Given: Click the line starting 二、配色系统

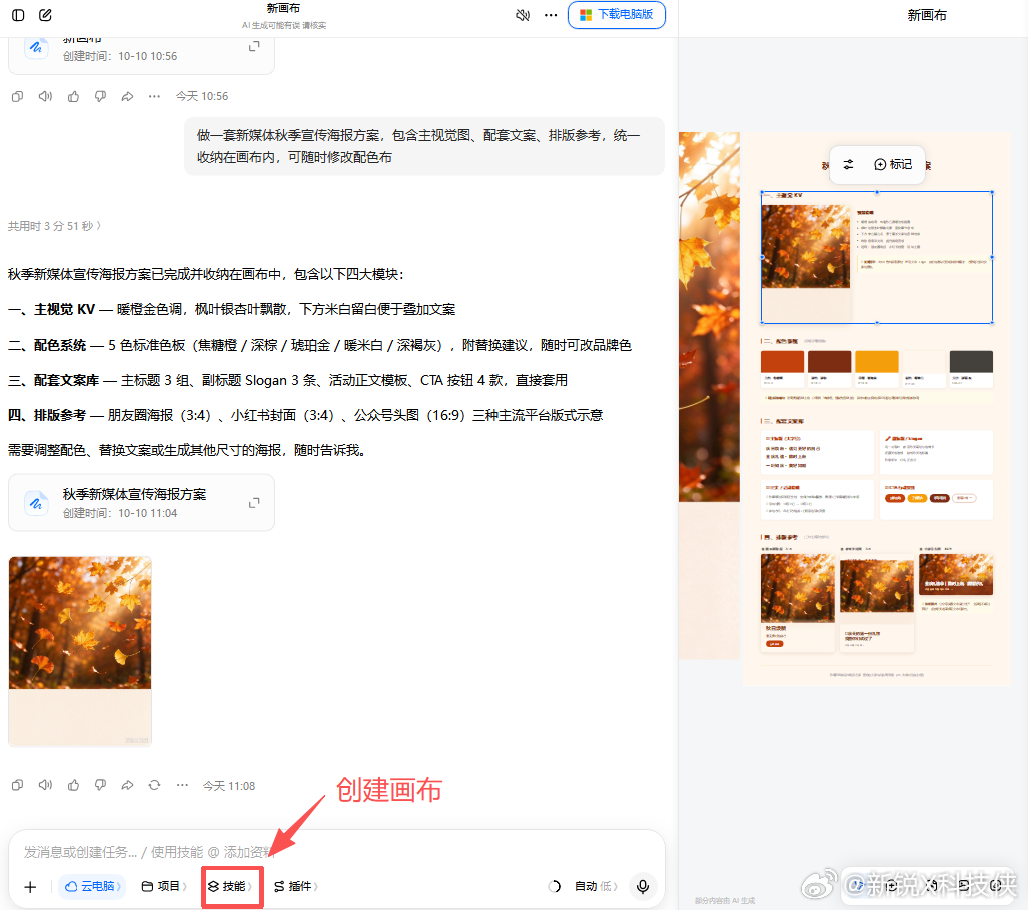Looking at the screenshot, I should [320, 345].
